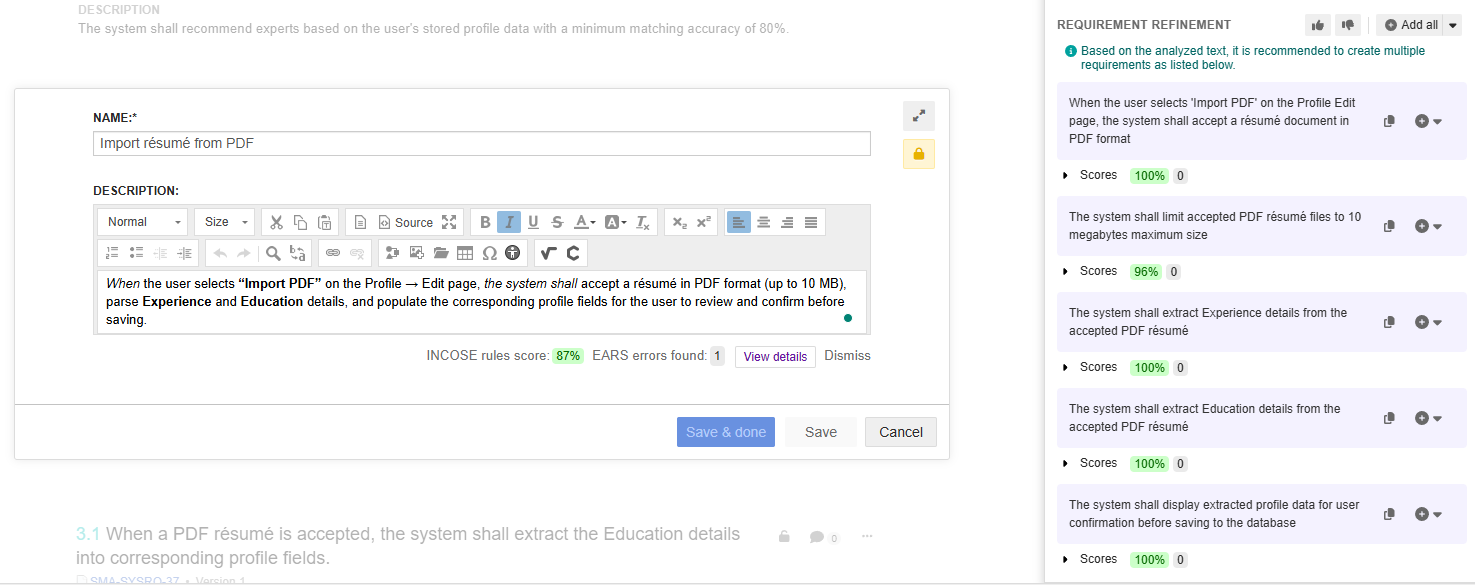
Task: Insert special character with Omega icon
Action: [x=489, y=253]
